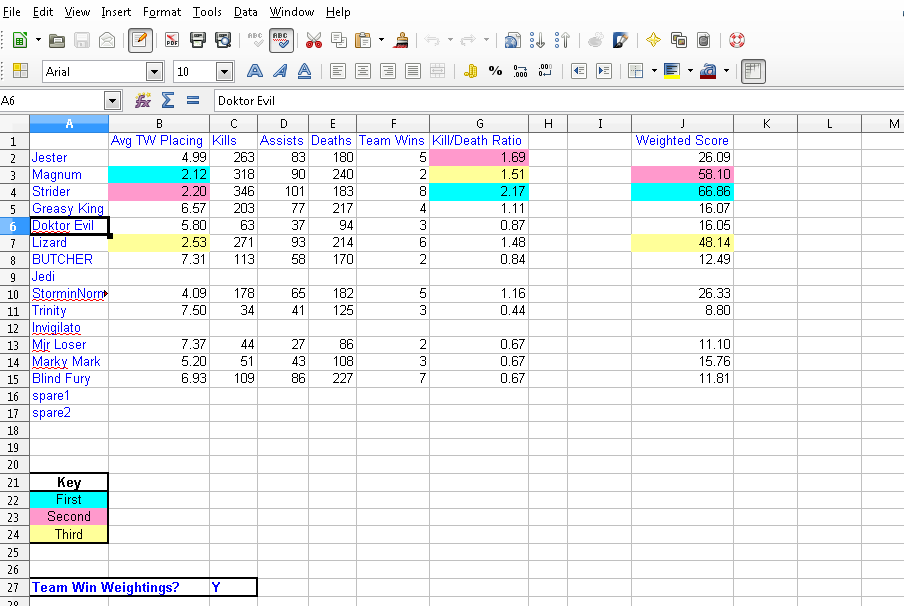
Task: Toggle AutoSpellcheck on or off
Action: coord(281,40)
